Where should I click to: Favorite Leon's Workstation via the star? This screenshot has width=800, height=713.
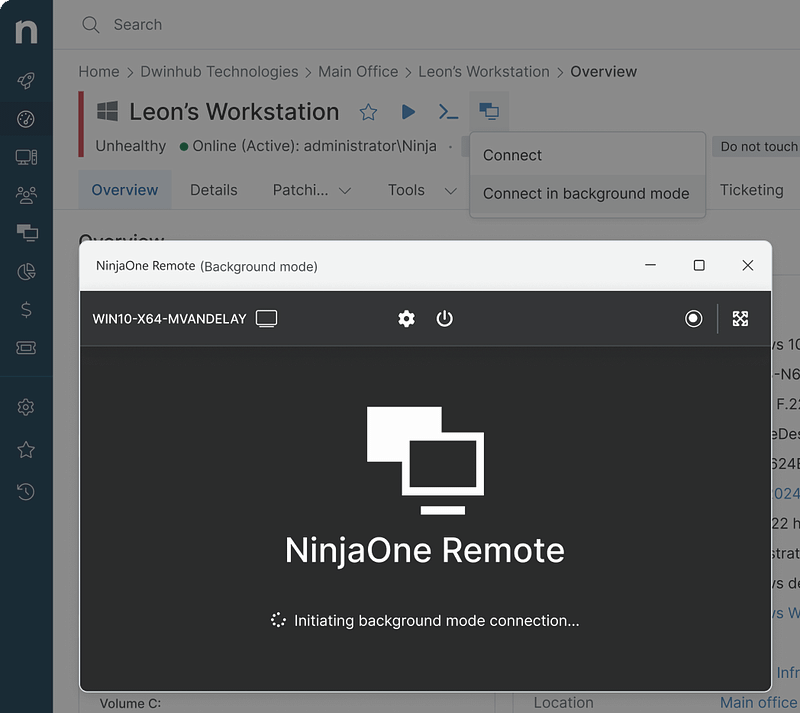tap(368, 112)
